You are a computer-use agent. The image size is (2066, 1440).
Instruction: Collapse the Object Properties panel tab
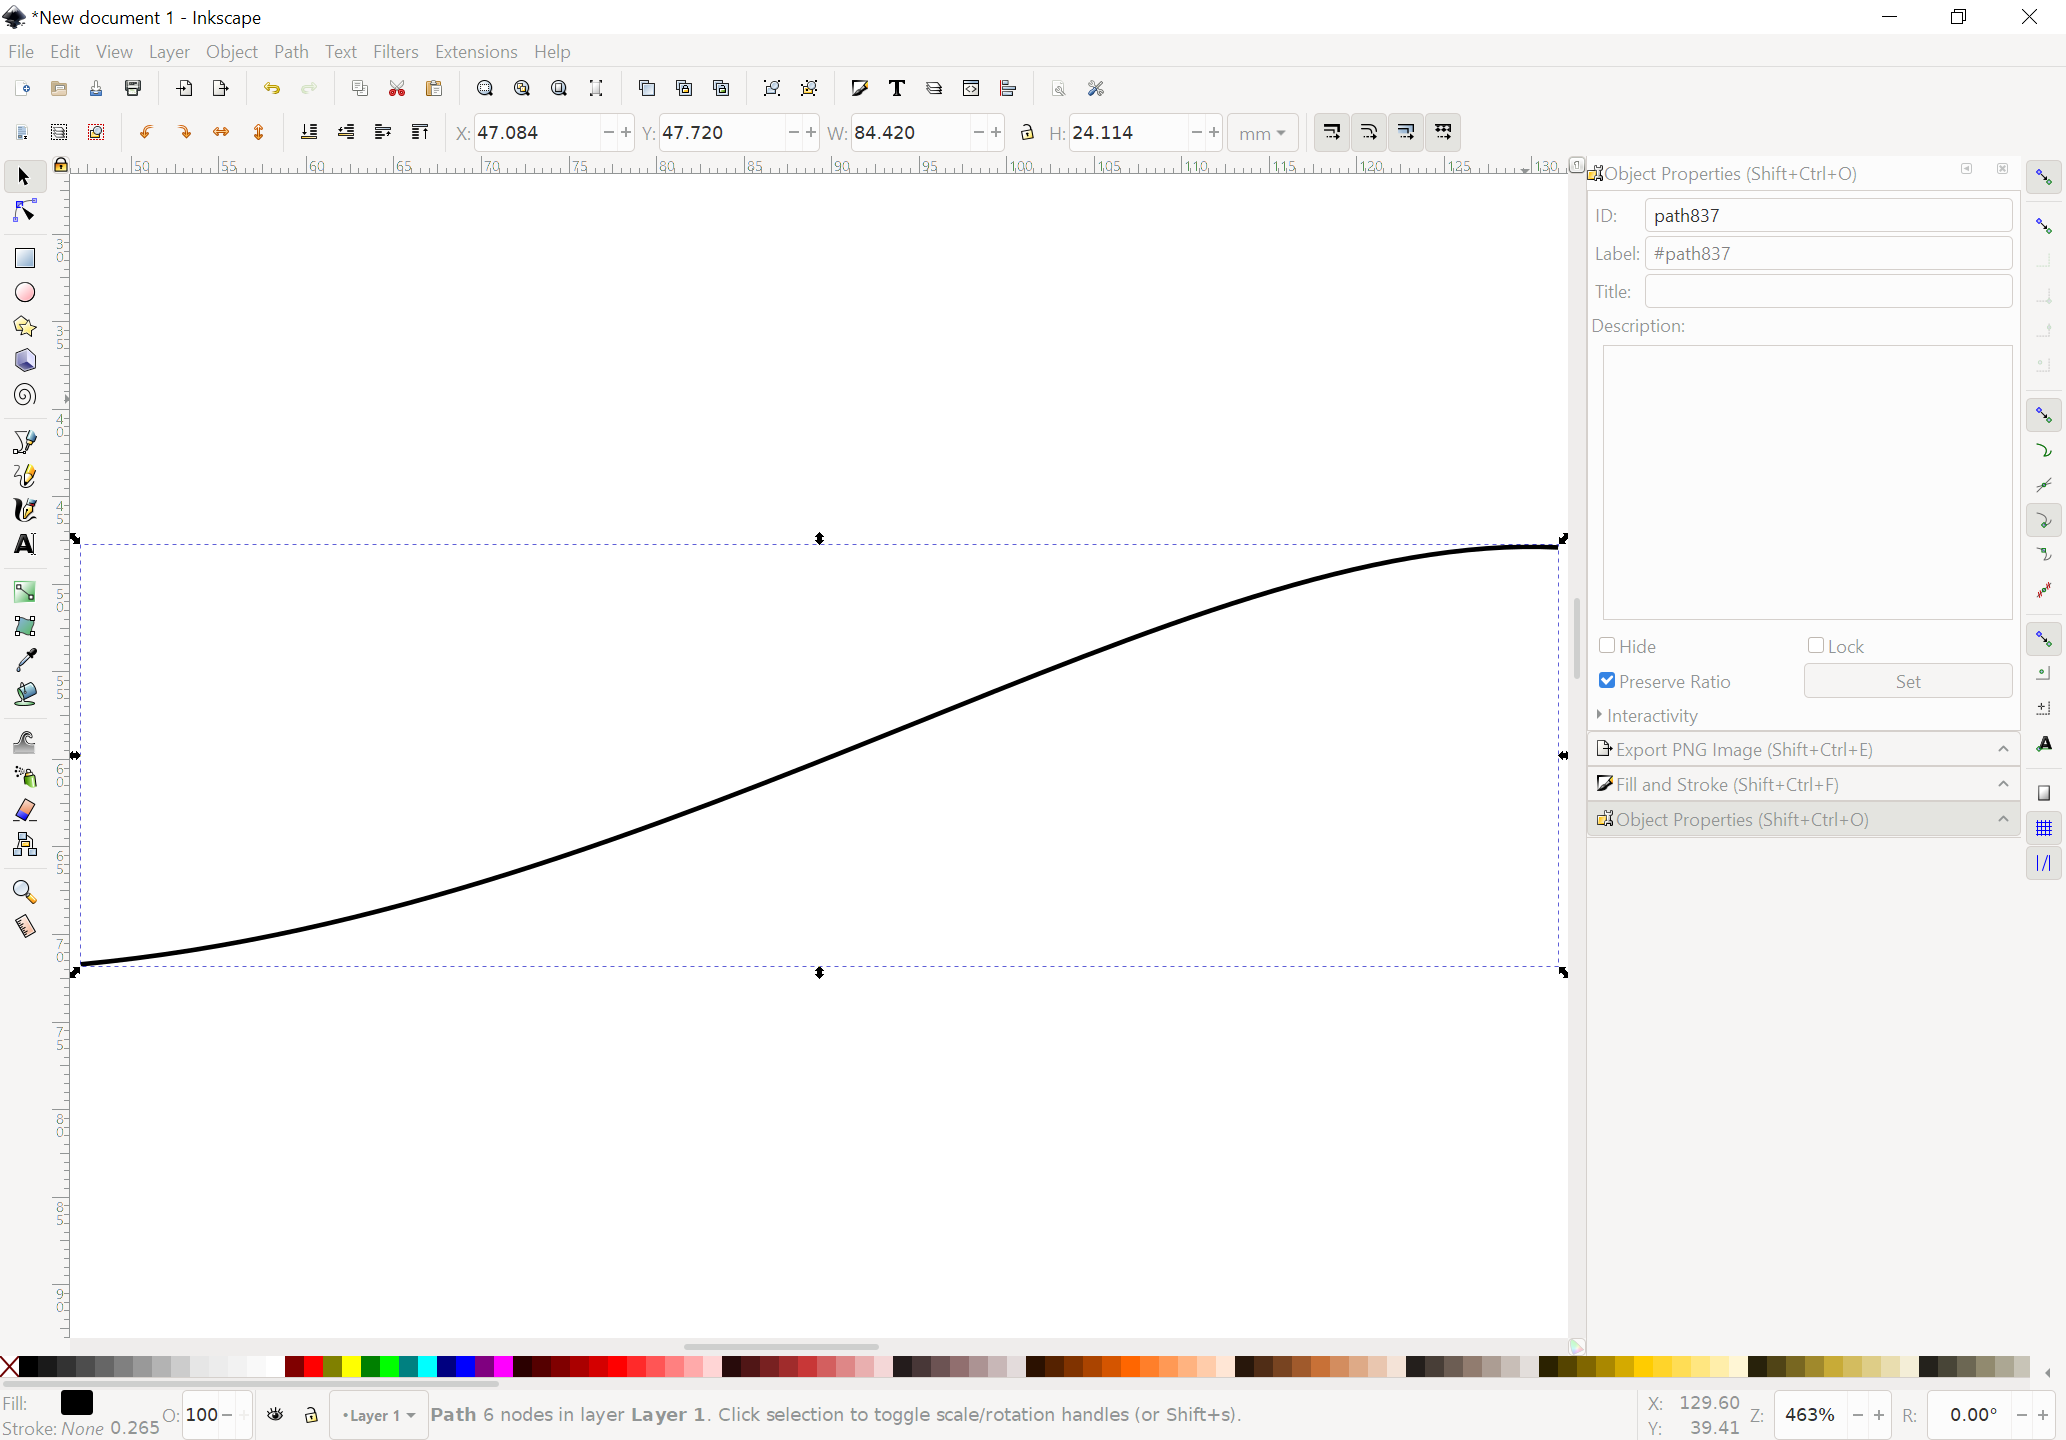pos(1803,819)
